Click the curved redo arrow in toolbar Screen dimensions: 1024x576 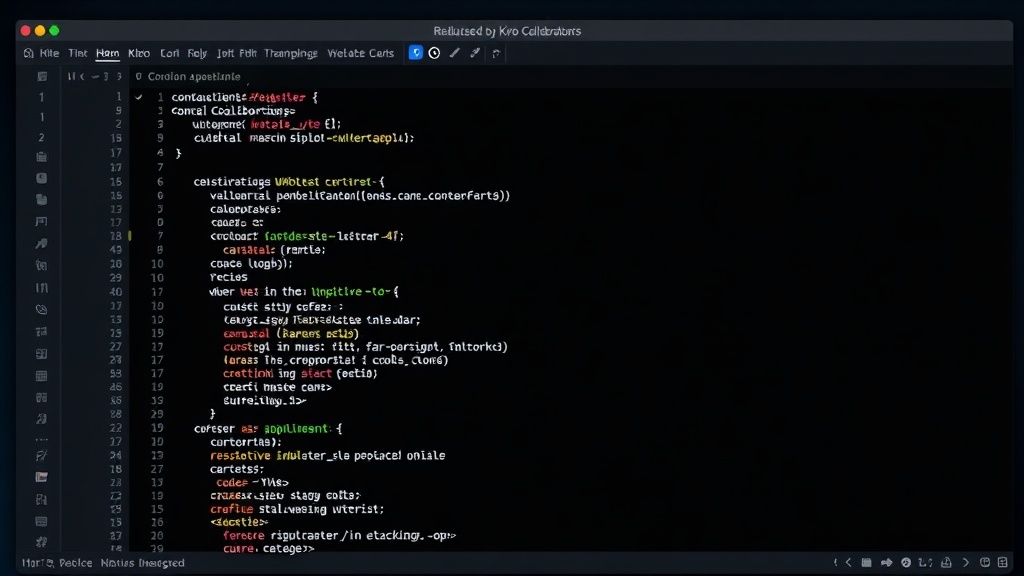(x=496, y=54)
